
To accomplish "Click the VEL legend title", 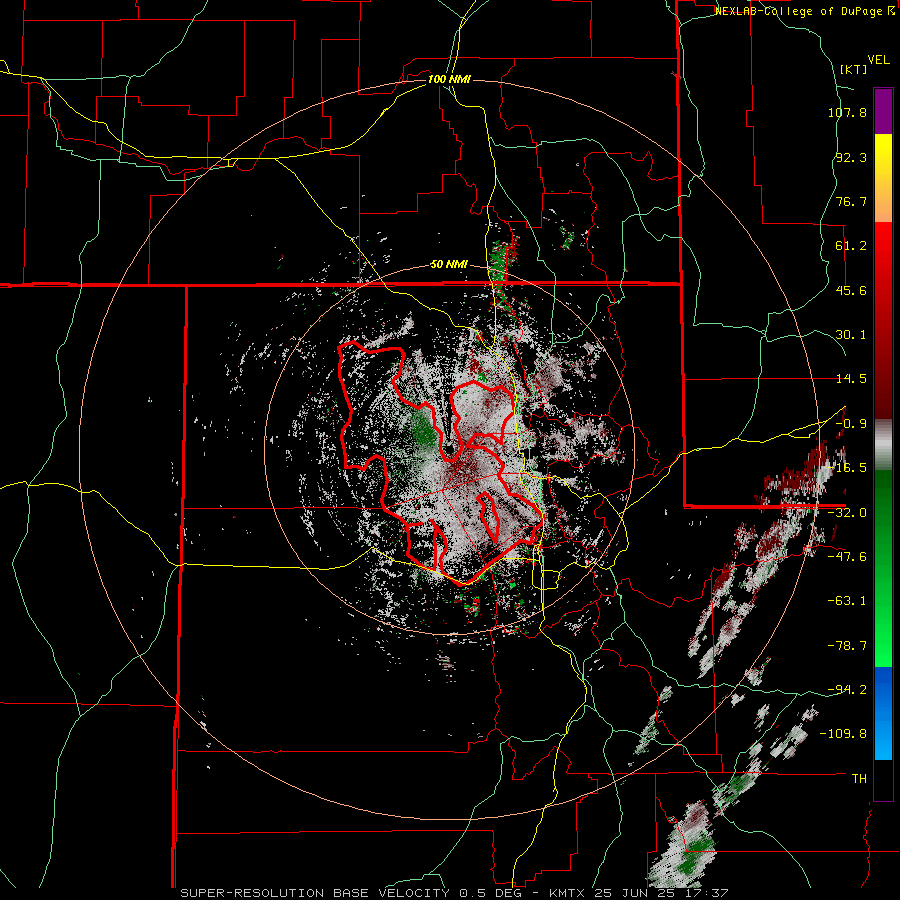I will pos(879,60).
